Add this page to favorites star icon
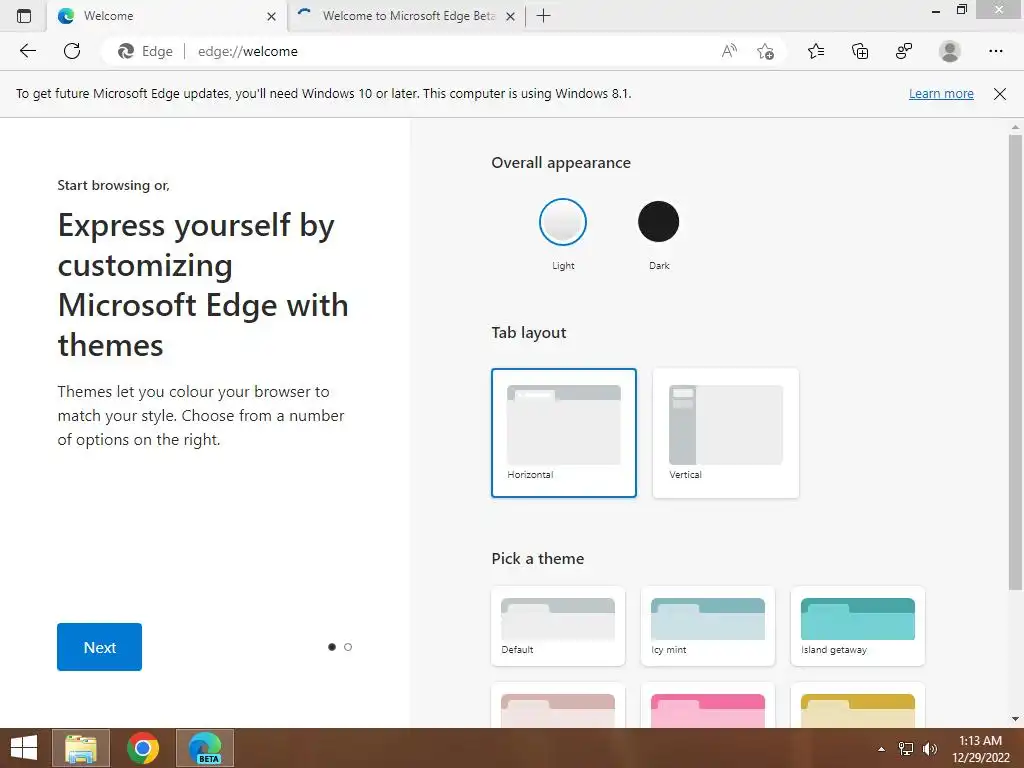The width and height of the screenshot is (1024, 768). pos(765,51)
